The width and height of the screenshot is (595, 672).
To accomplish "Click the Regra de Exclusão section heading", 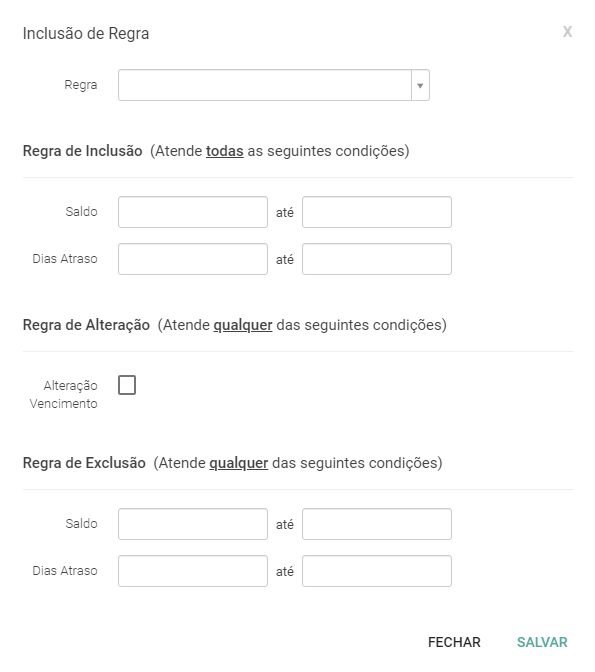I will (84, 463).
